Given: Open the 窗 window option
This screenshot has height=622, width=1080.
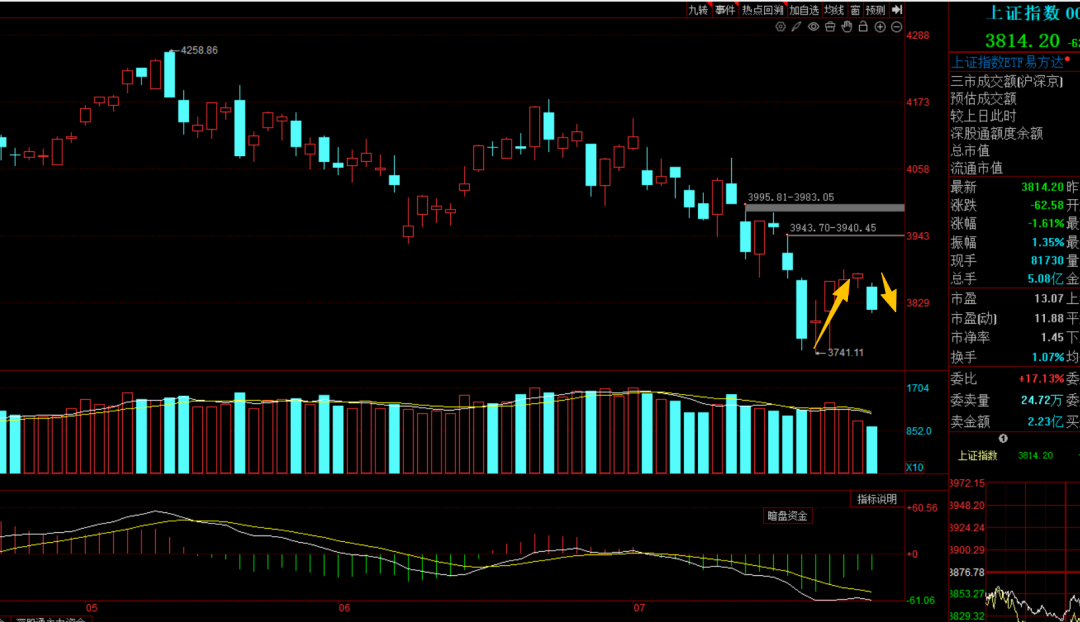Looking at the screenshot, I should (x=855, y=10).
